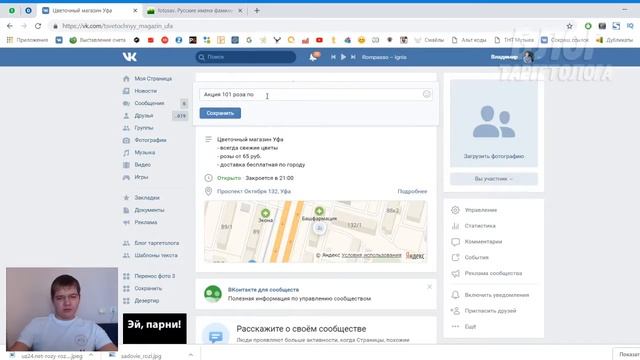Open the ВКонтакте для сообществ link
The image size is (640, 360).
point(263,289)
